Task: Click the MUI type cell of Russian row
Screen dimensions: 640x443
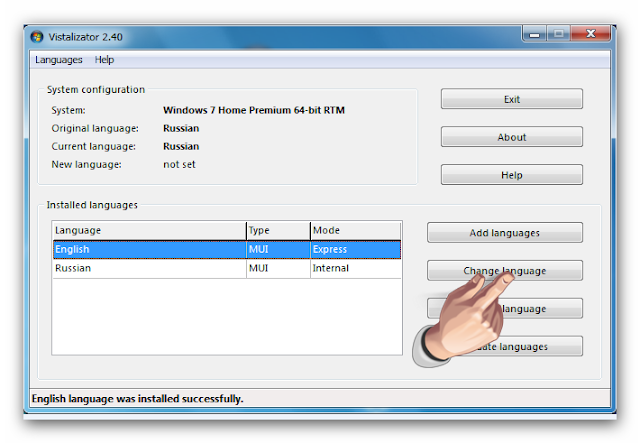Action: pyautogui.click(x=278, y=268)
